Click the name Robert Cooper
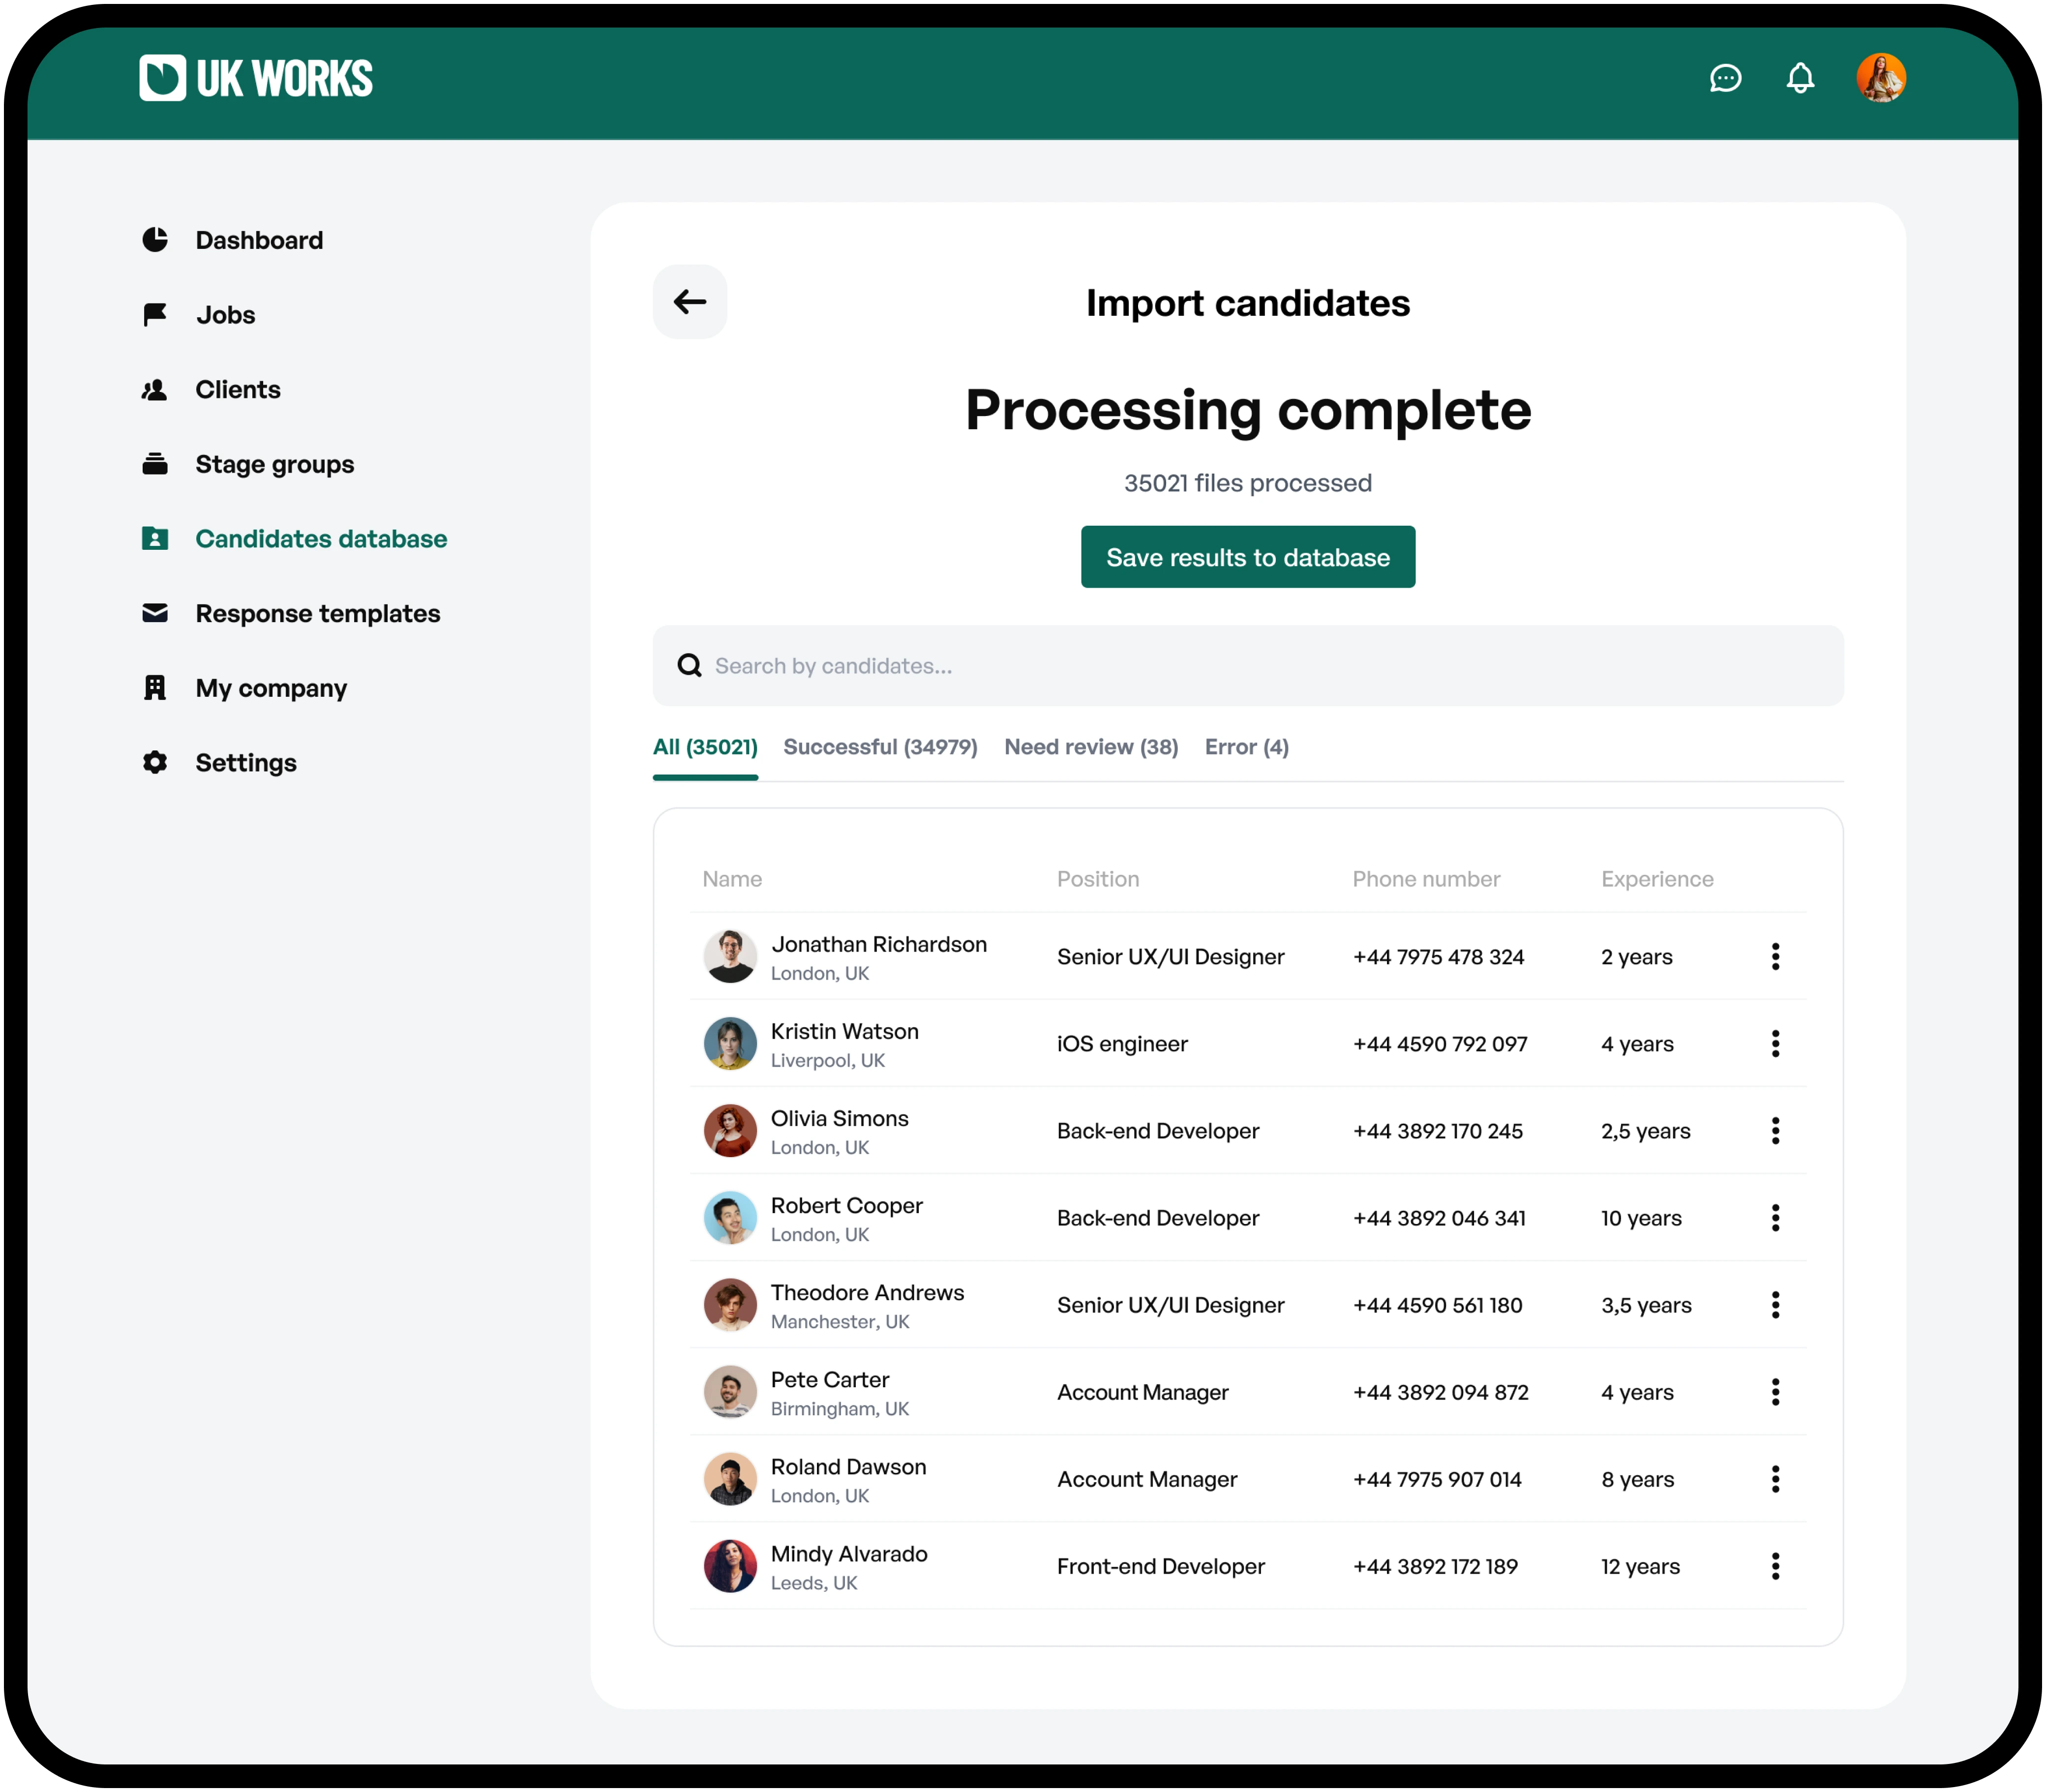2046x1792 pixels. click(x=847, y=1205)
